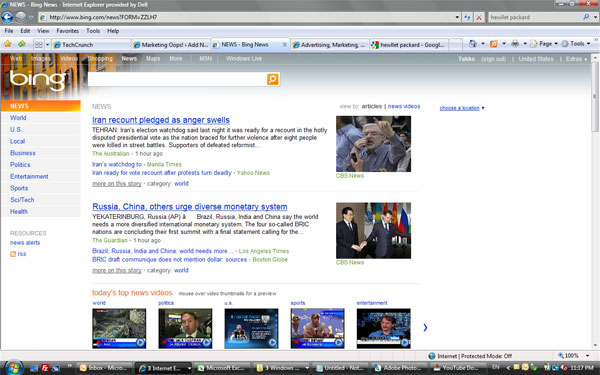The height and width of the screenshot is (375, 600).
Task: Click FileZilla icon in quick launch
Action: coord(45,368)
